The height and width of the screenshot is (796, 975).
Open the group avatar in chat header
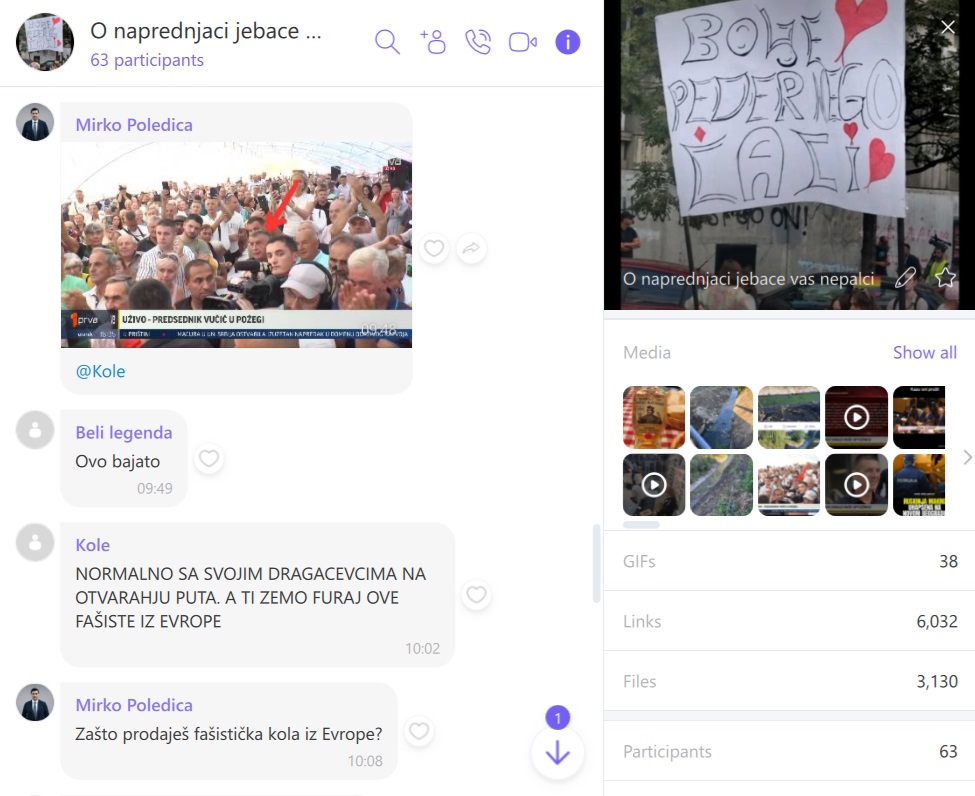pos(45,42)
